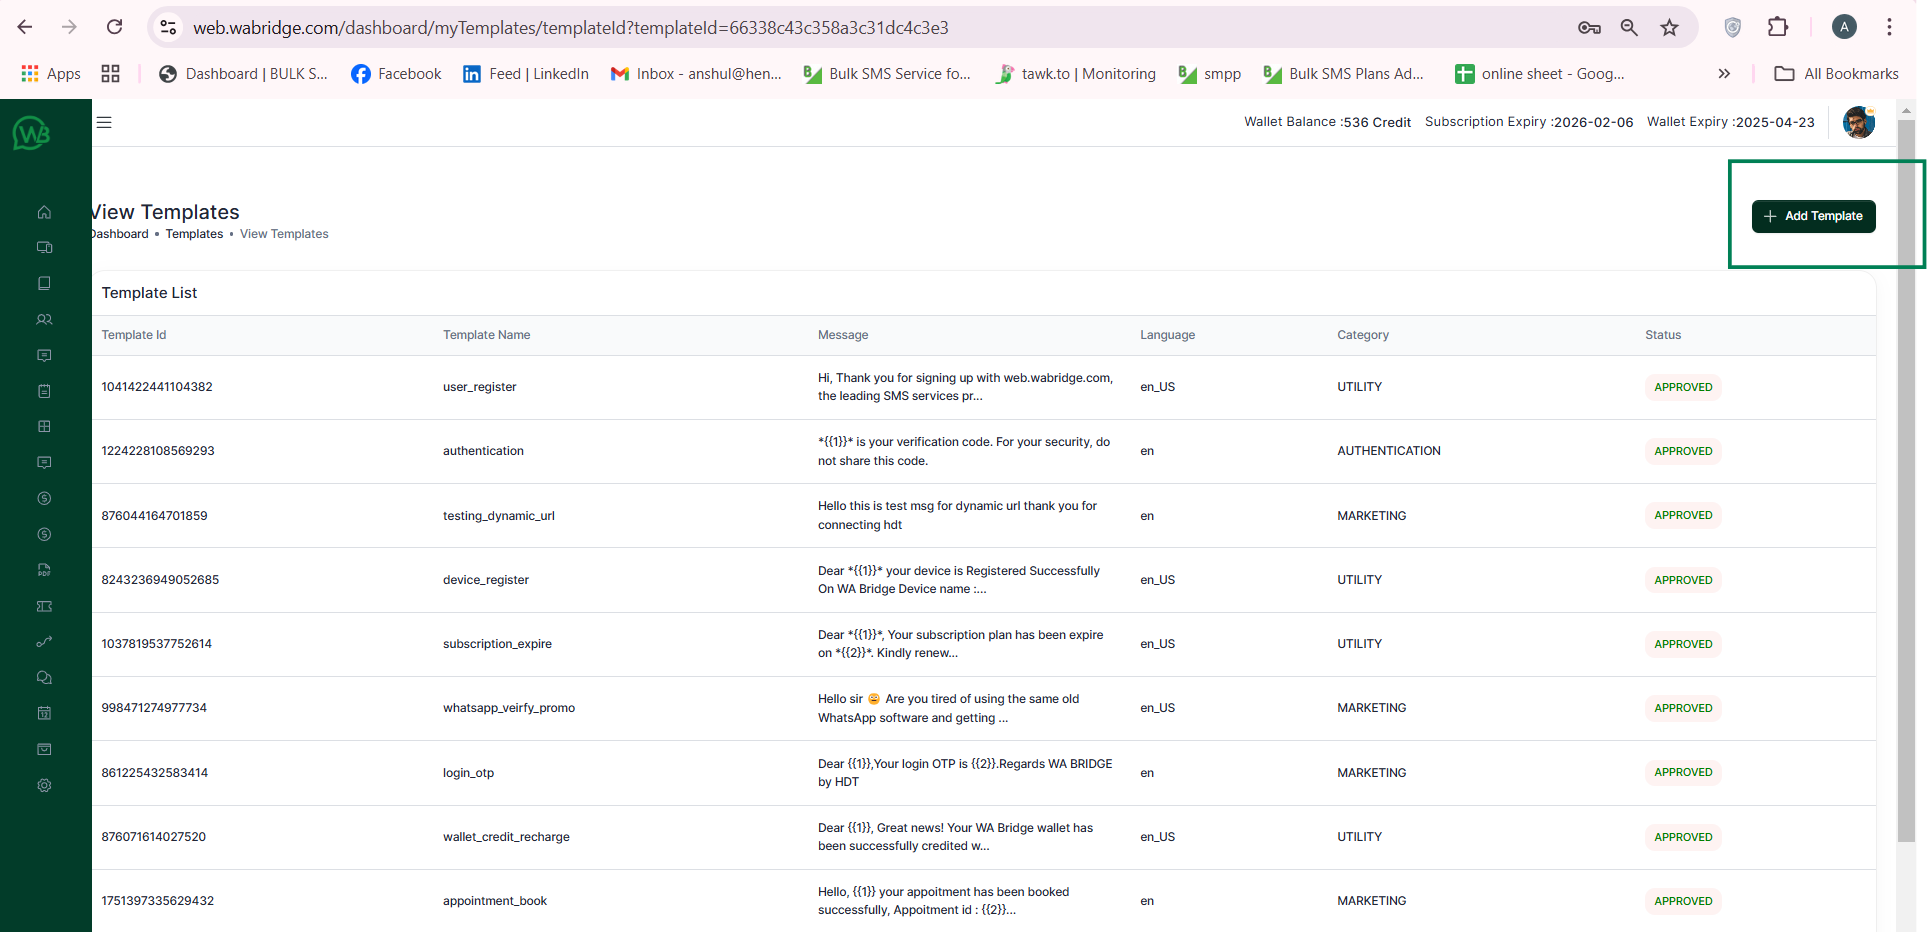
Task: Go to the Templates breadcrumb
Action: 194,234
